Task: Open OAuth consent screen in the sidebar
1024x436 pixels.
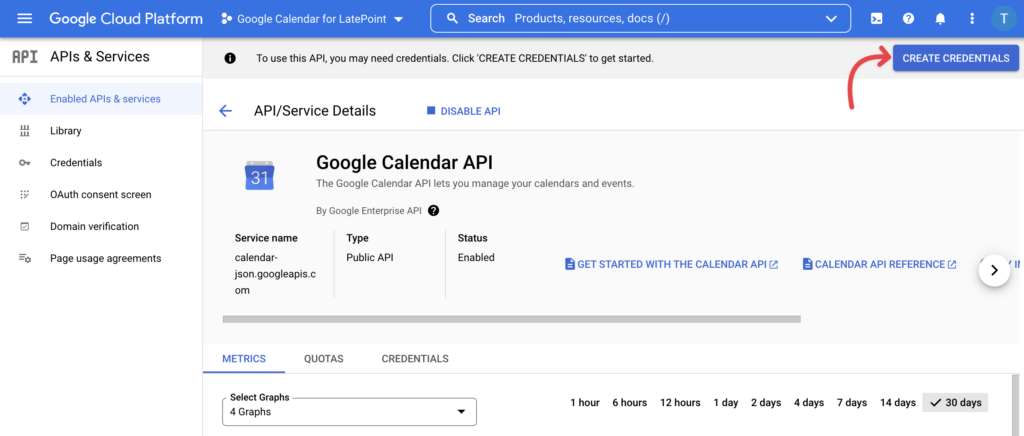Action: pos(101,195)
